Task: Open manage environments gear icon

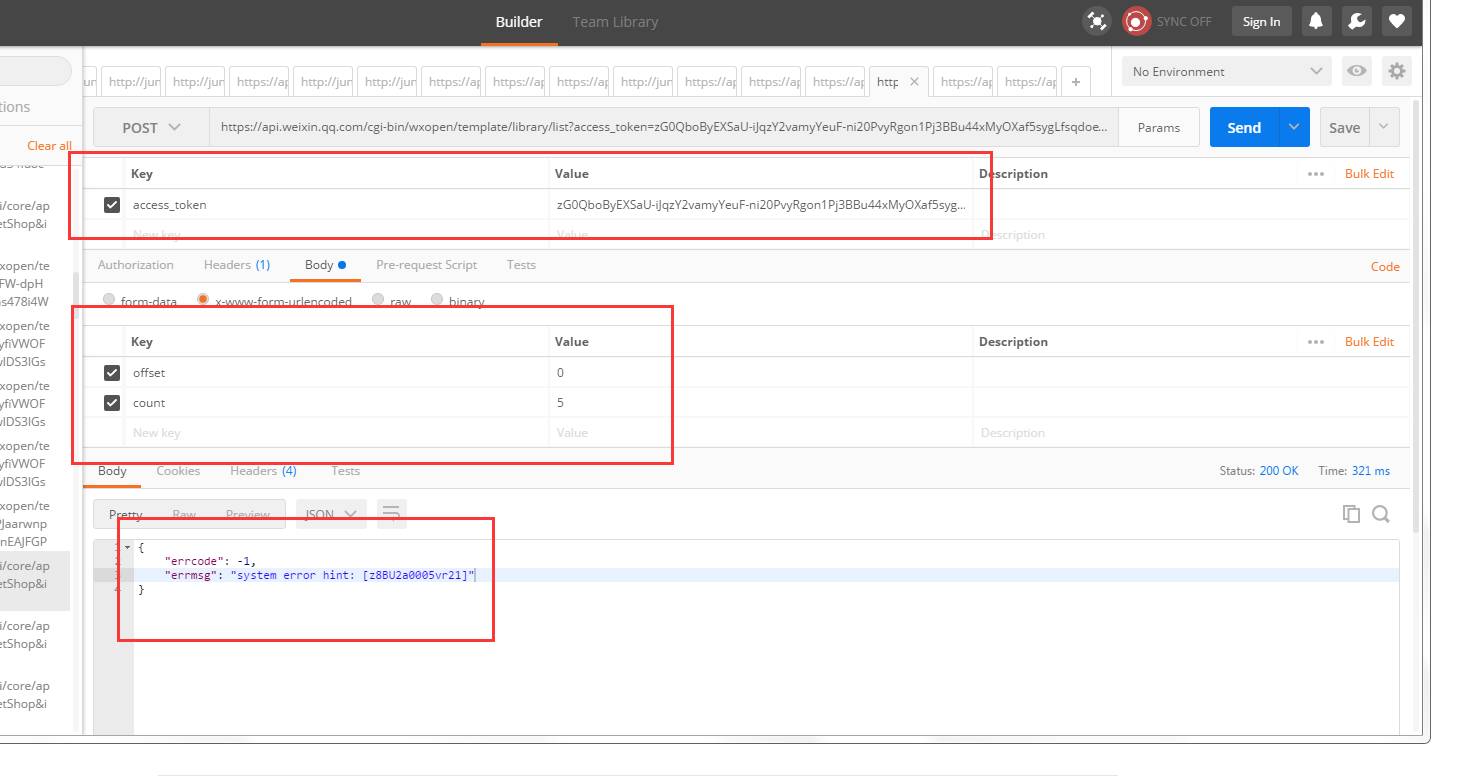Action: 1397,71
